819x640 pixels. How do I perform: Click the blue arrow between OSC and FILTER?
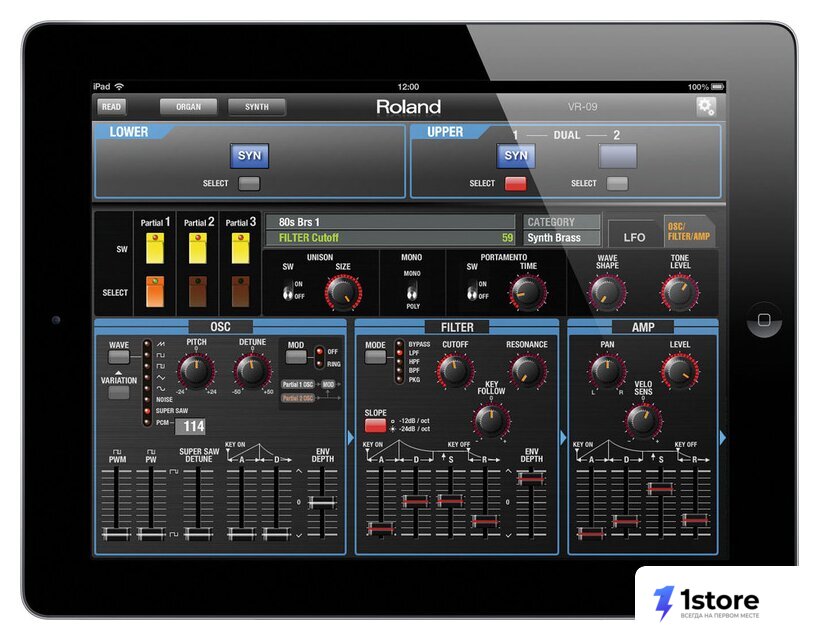[x=350, y=437]
